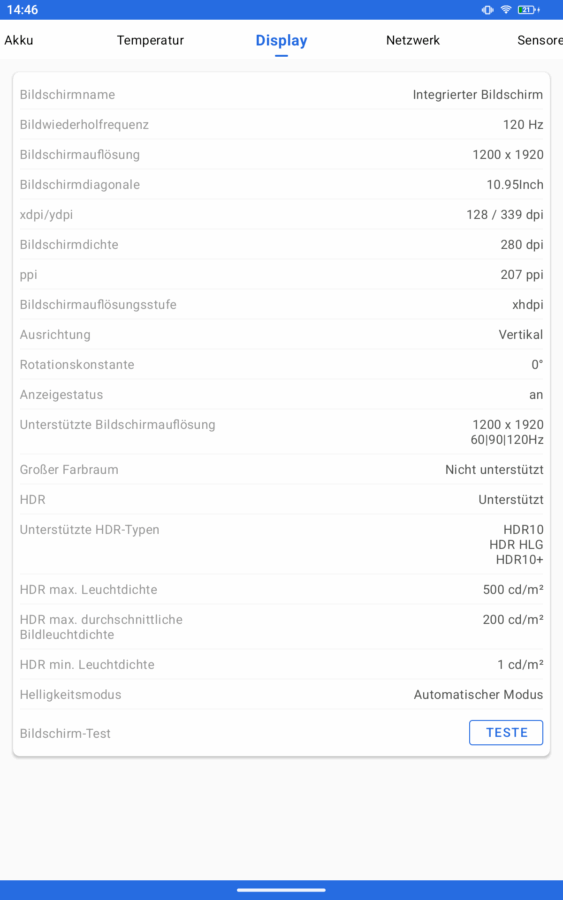Tap the Bildschirmauflösung 1200 x 1920 value

tap(507, 154)
